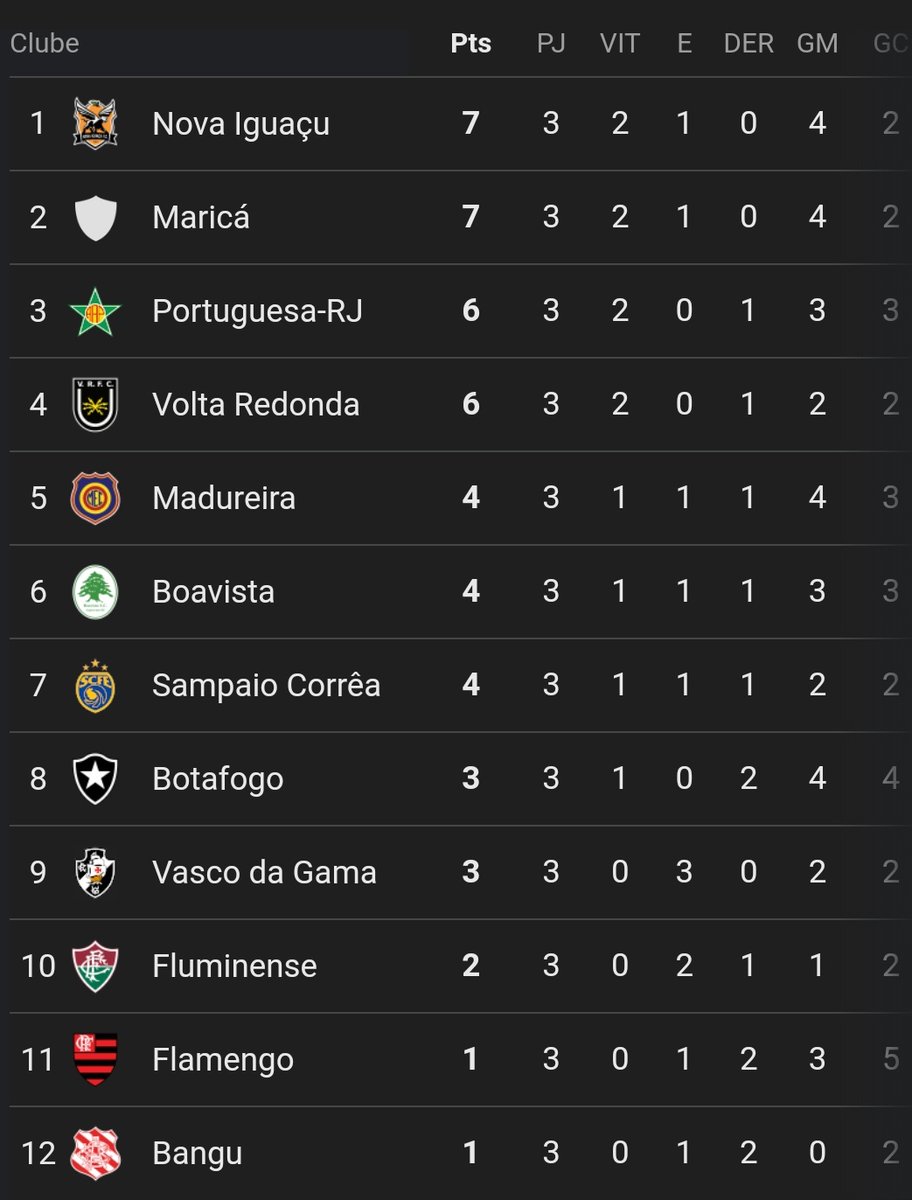Click the Vasco da Gama crest
Image resolution: width=912 pixels, height=1200 pixels.
[x=96, y=872]
